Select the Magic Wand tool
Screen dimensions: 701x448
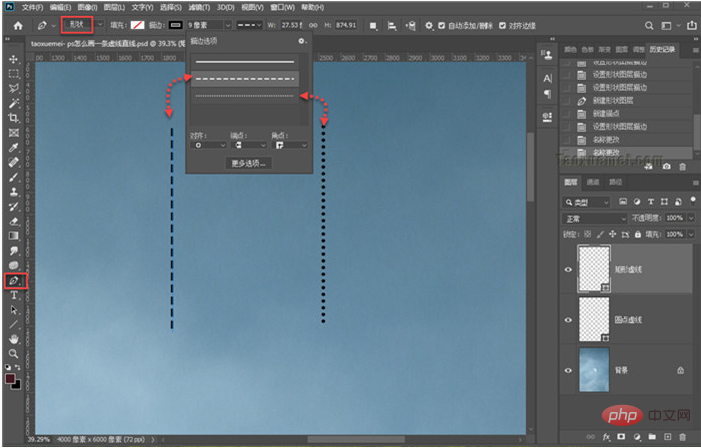[x=14, y=103]
